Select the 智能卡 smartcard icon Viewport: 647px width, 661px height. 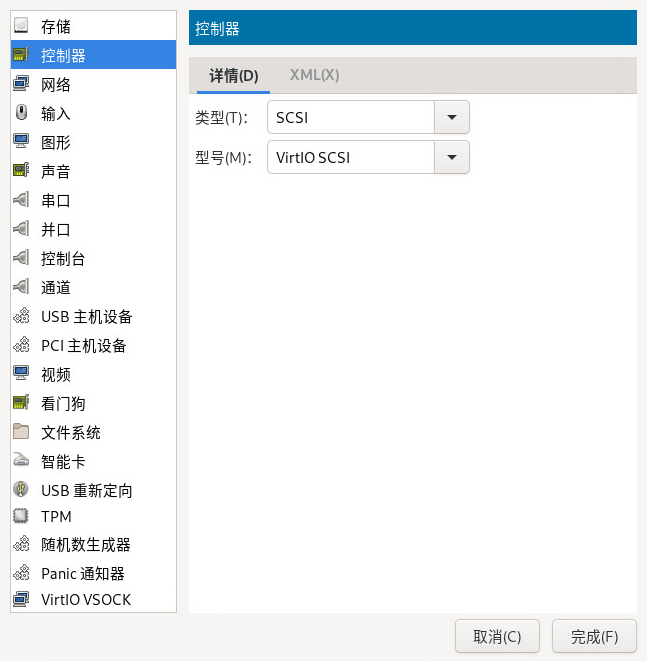pos(21,461)
